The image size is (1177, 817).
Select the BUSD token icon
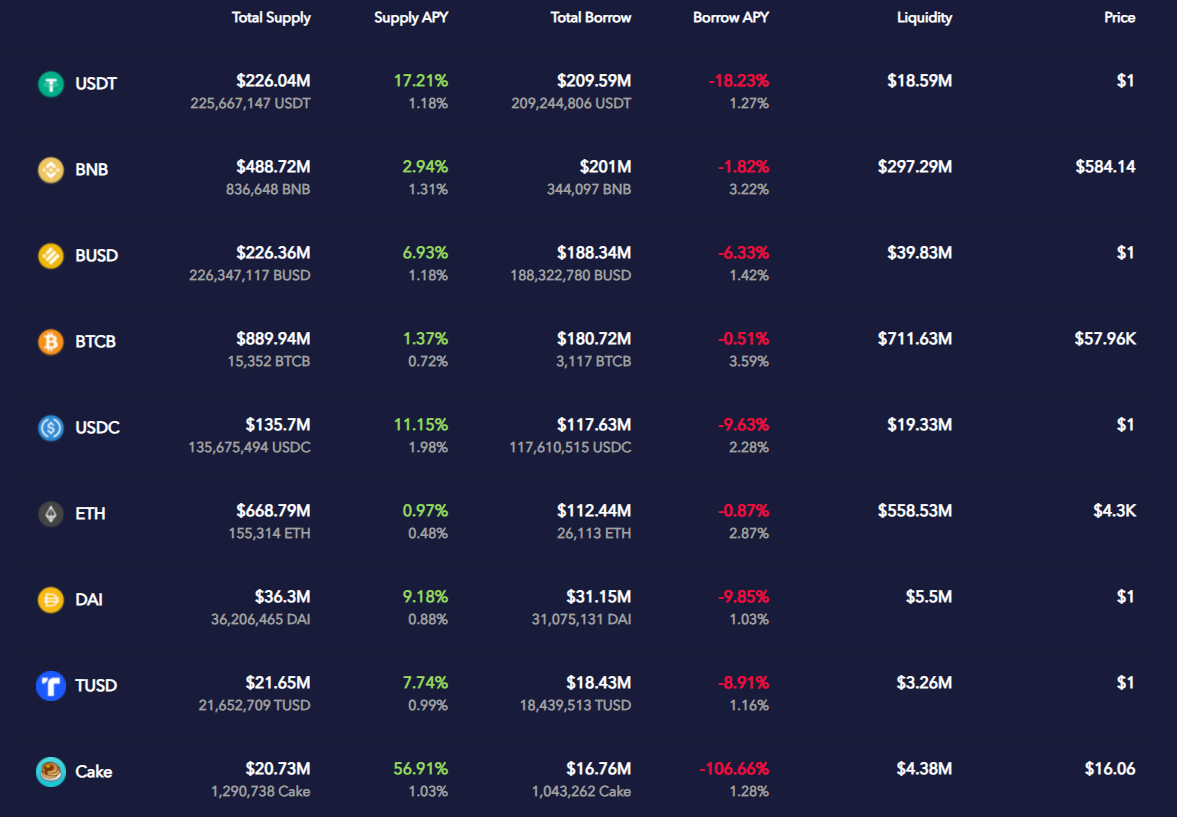coord(51,255)
